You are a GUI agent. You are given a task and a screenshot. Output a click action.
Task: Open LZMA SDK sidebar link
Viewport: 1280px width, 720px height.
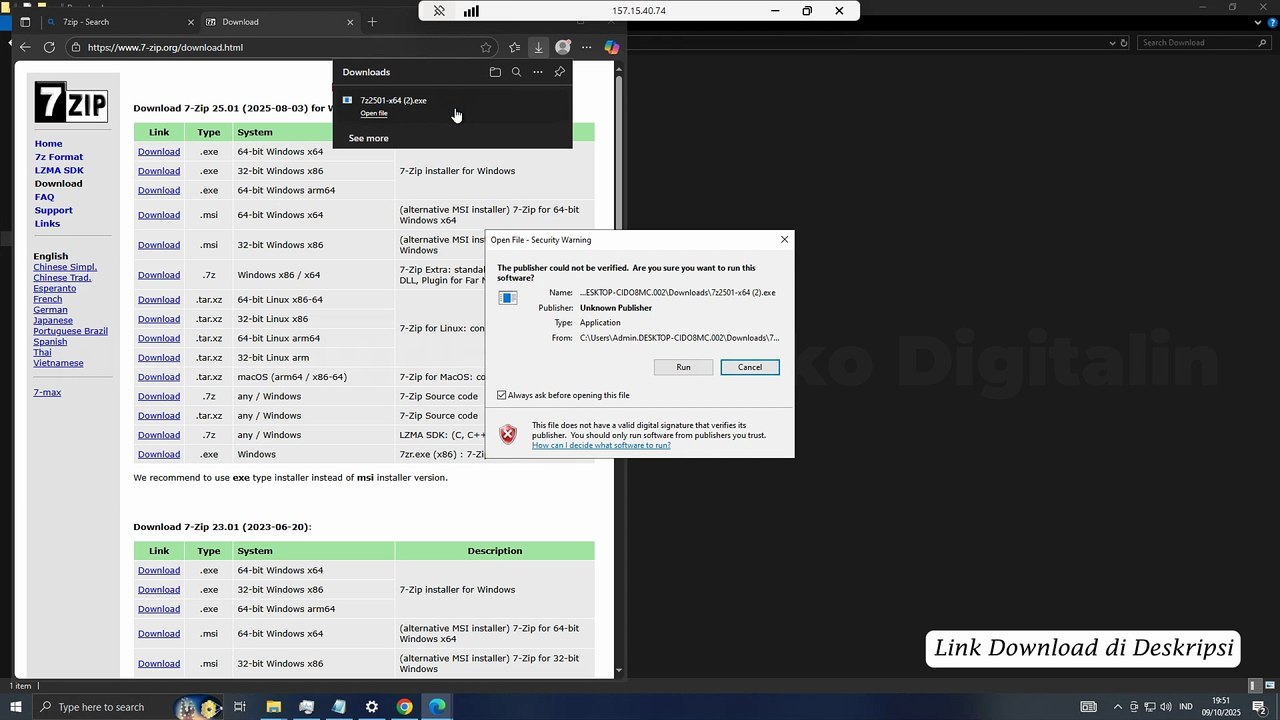point(59,170)
